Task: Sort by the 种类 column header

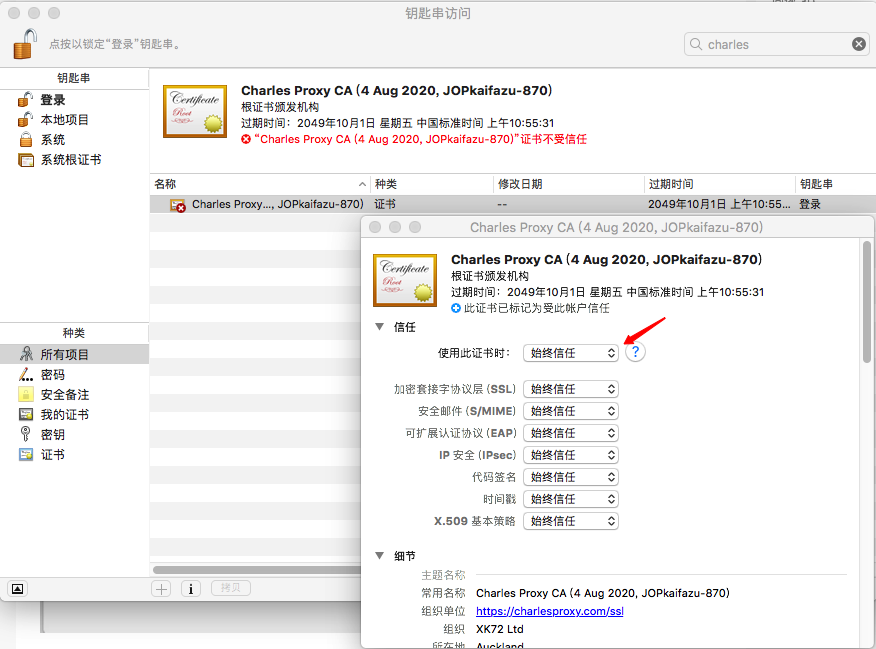Action: point(432,184)
